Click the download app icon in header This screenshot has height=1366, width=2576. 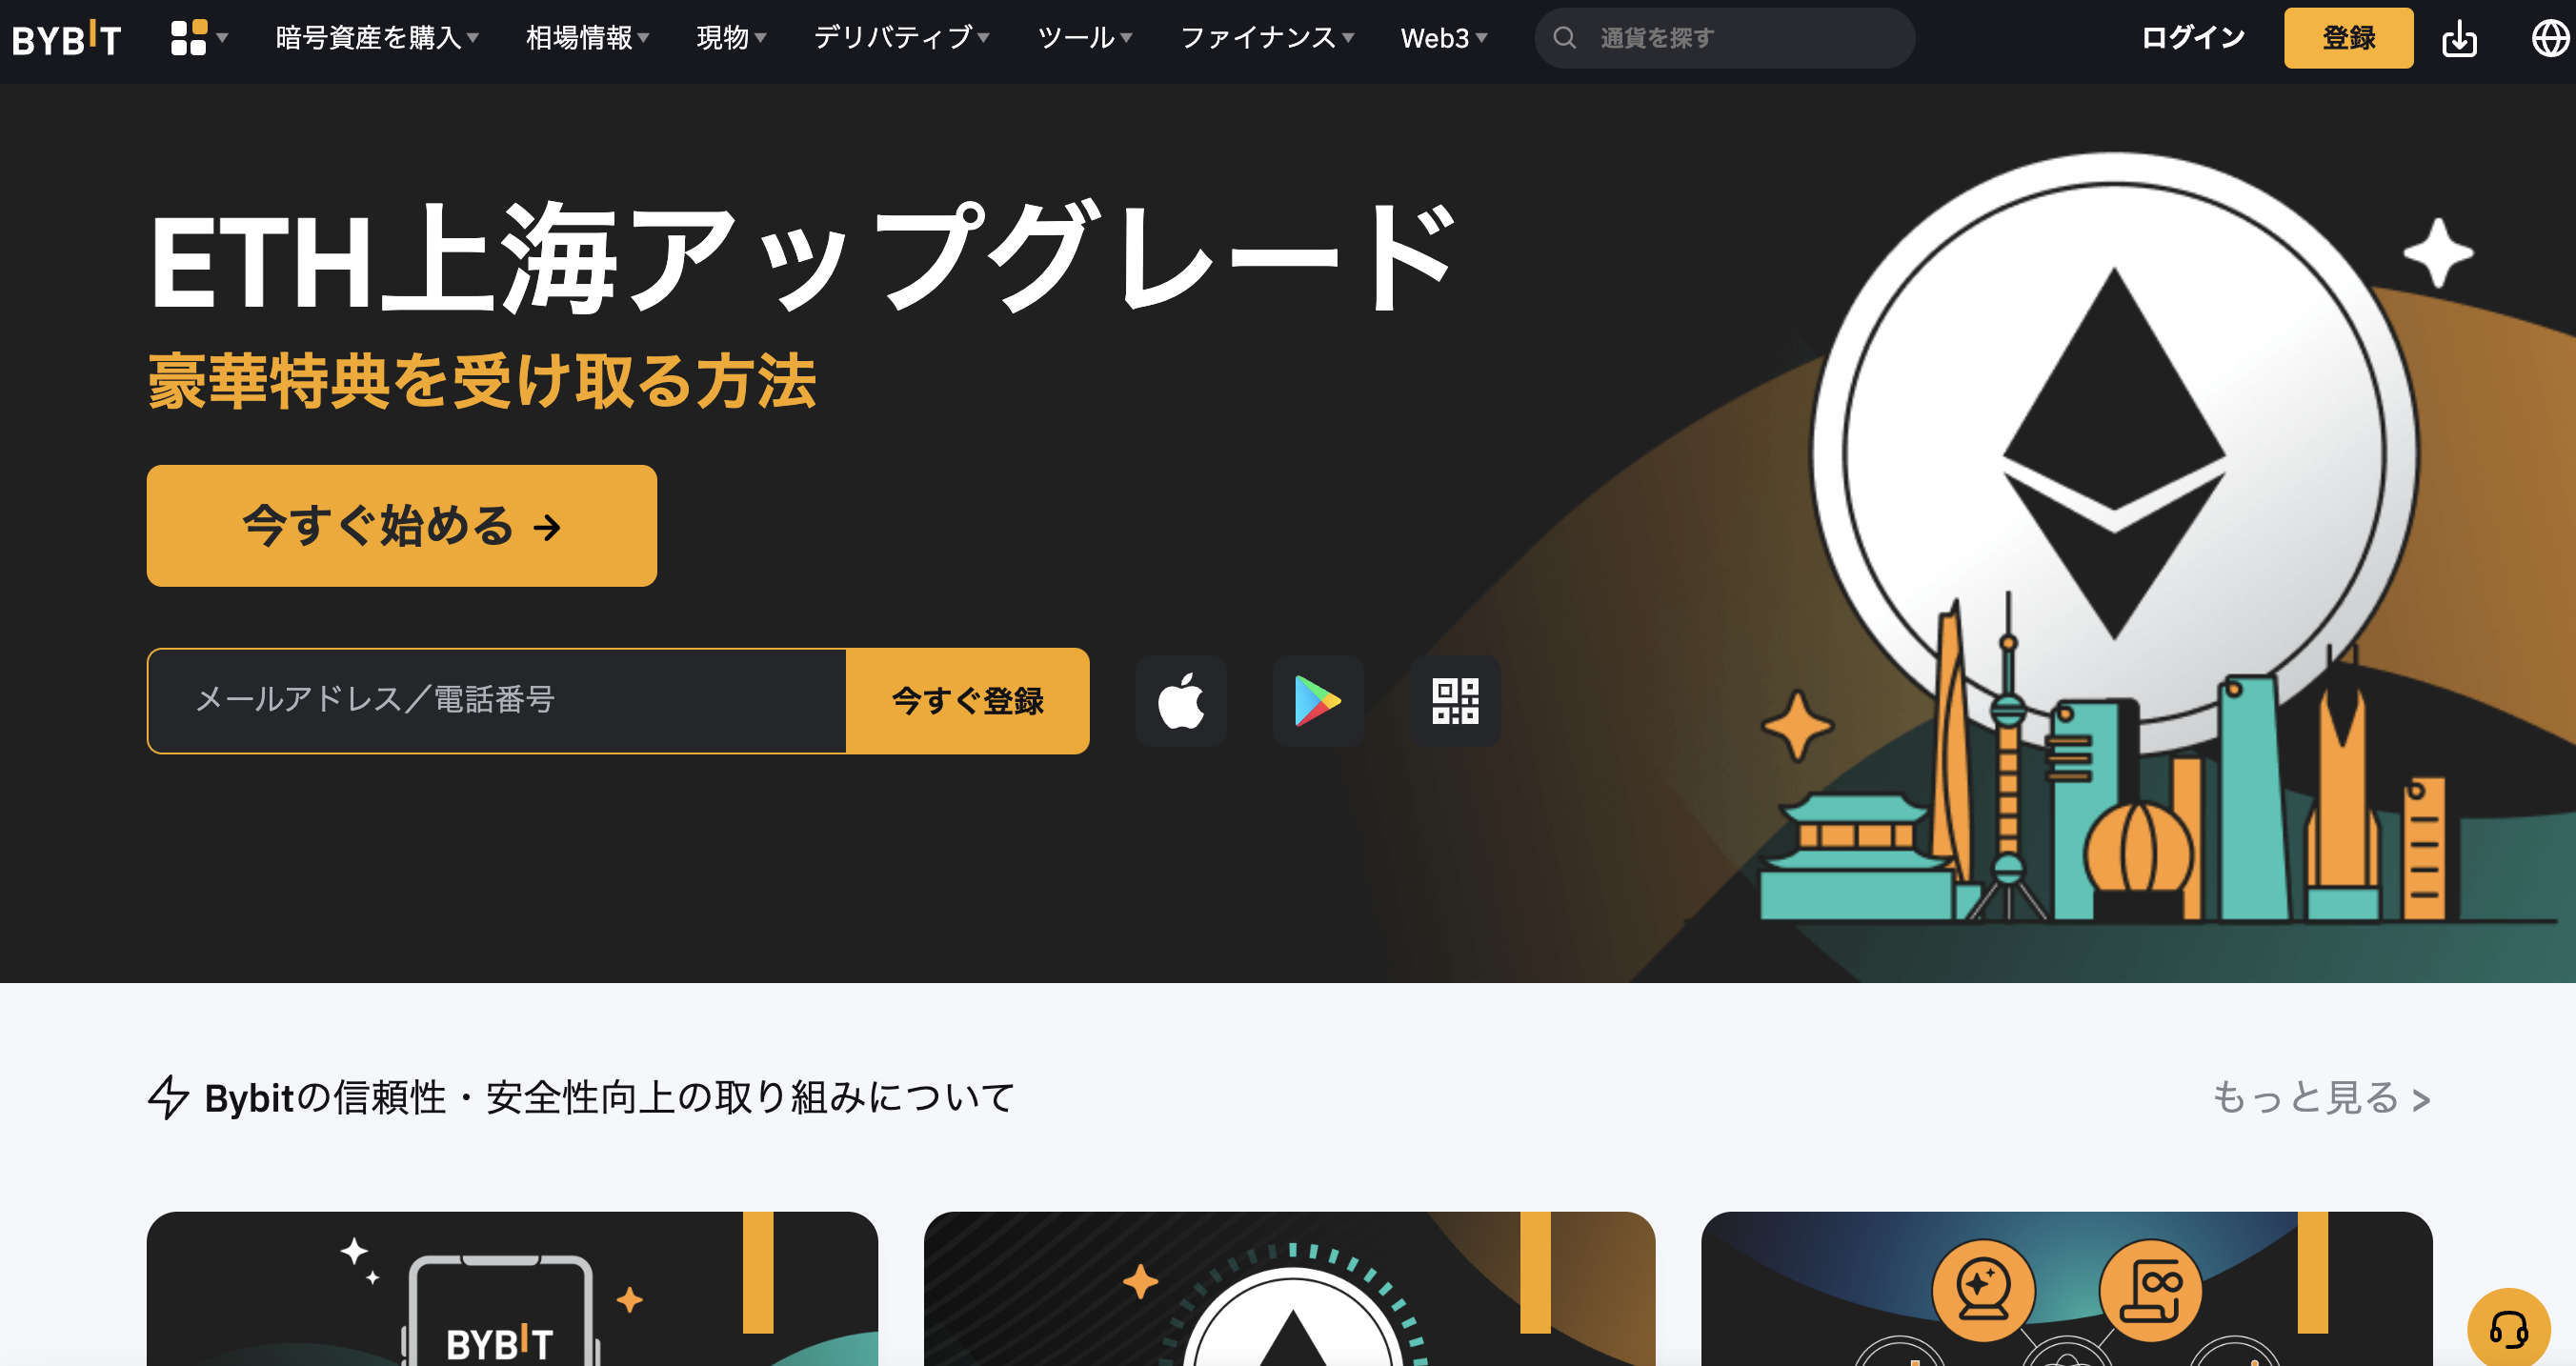(x=2459, y=38)
